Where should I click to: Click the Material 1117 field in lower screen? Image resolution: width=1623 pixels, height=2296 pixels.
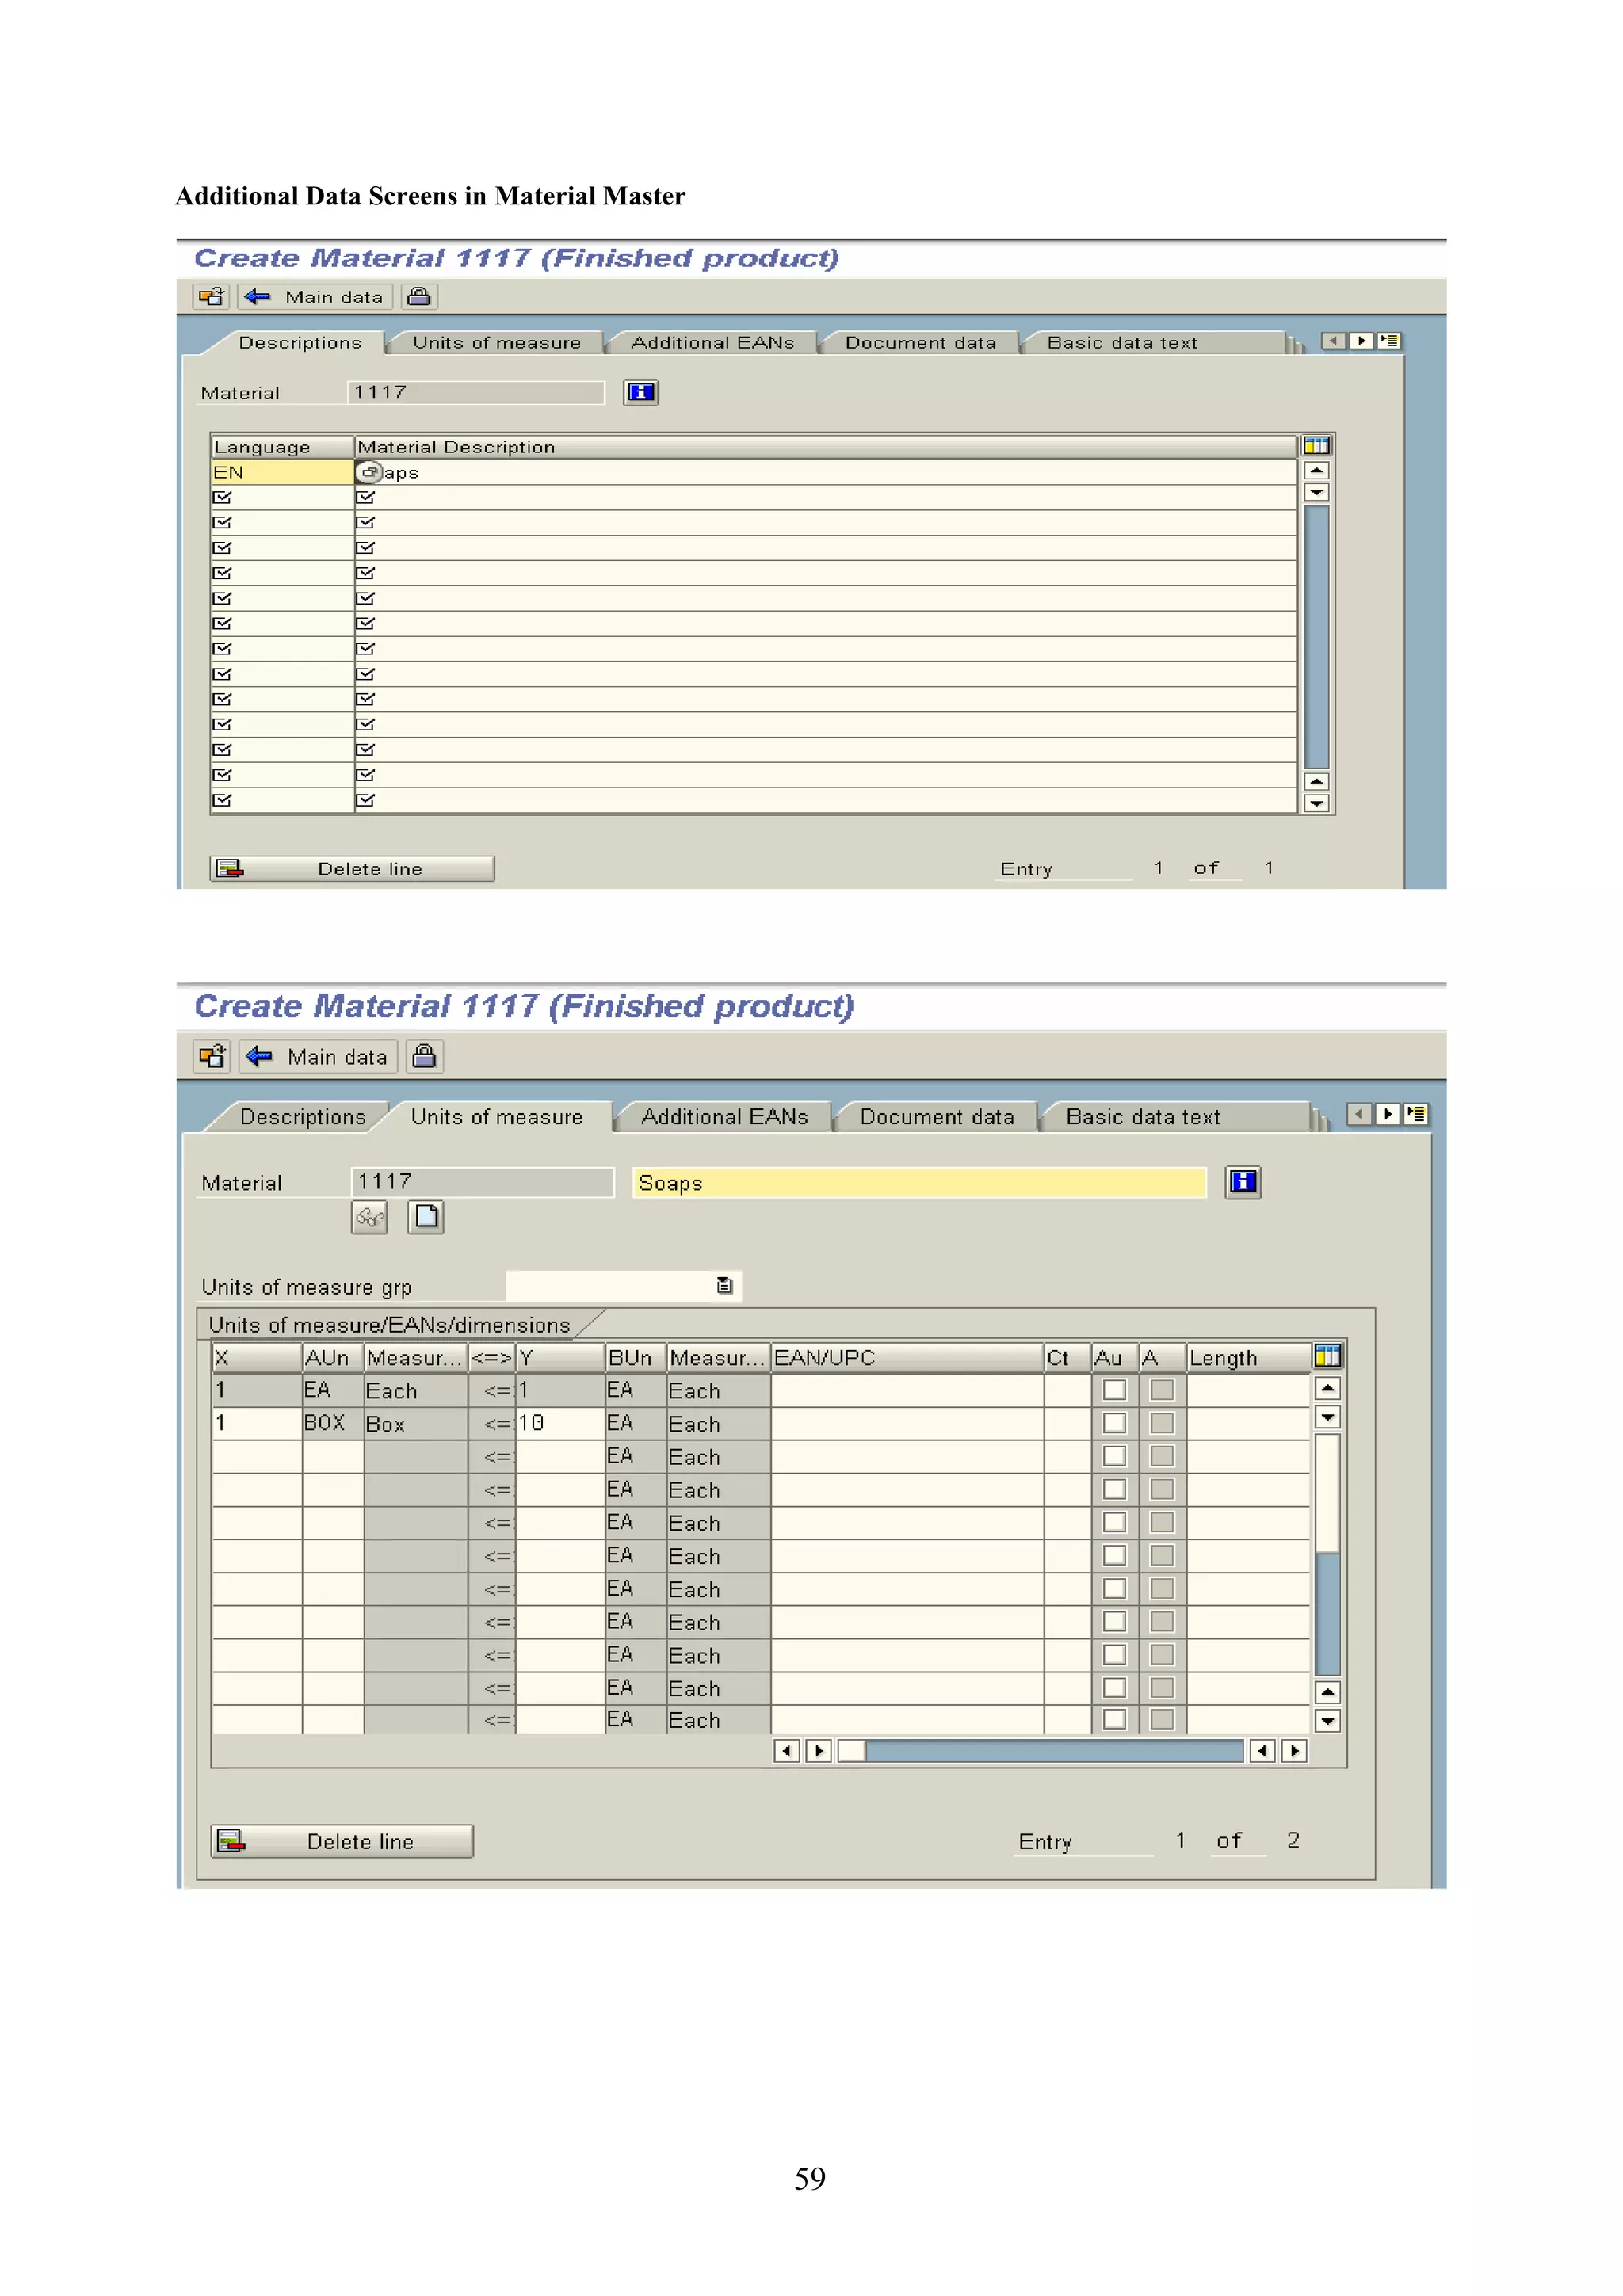[x=482, y=1182]
